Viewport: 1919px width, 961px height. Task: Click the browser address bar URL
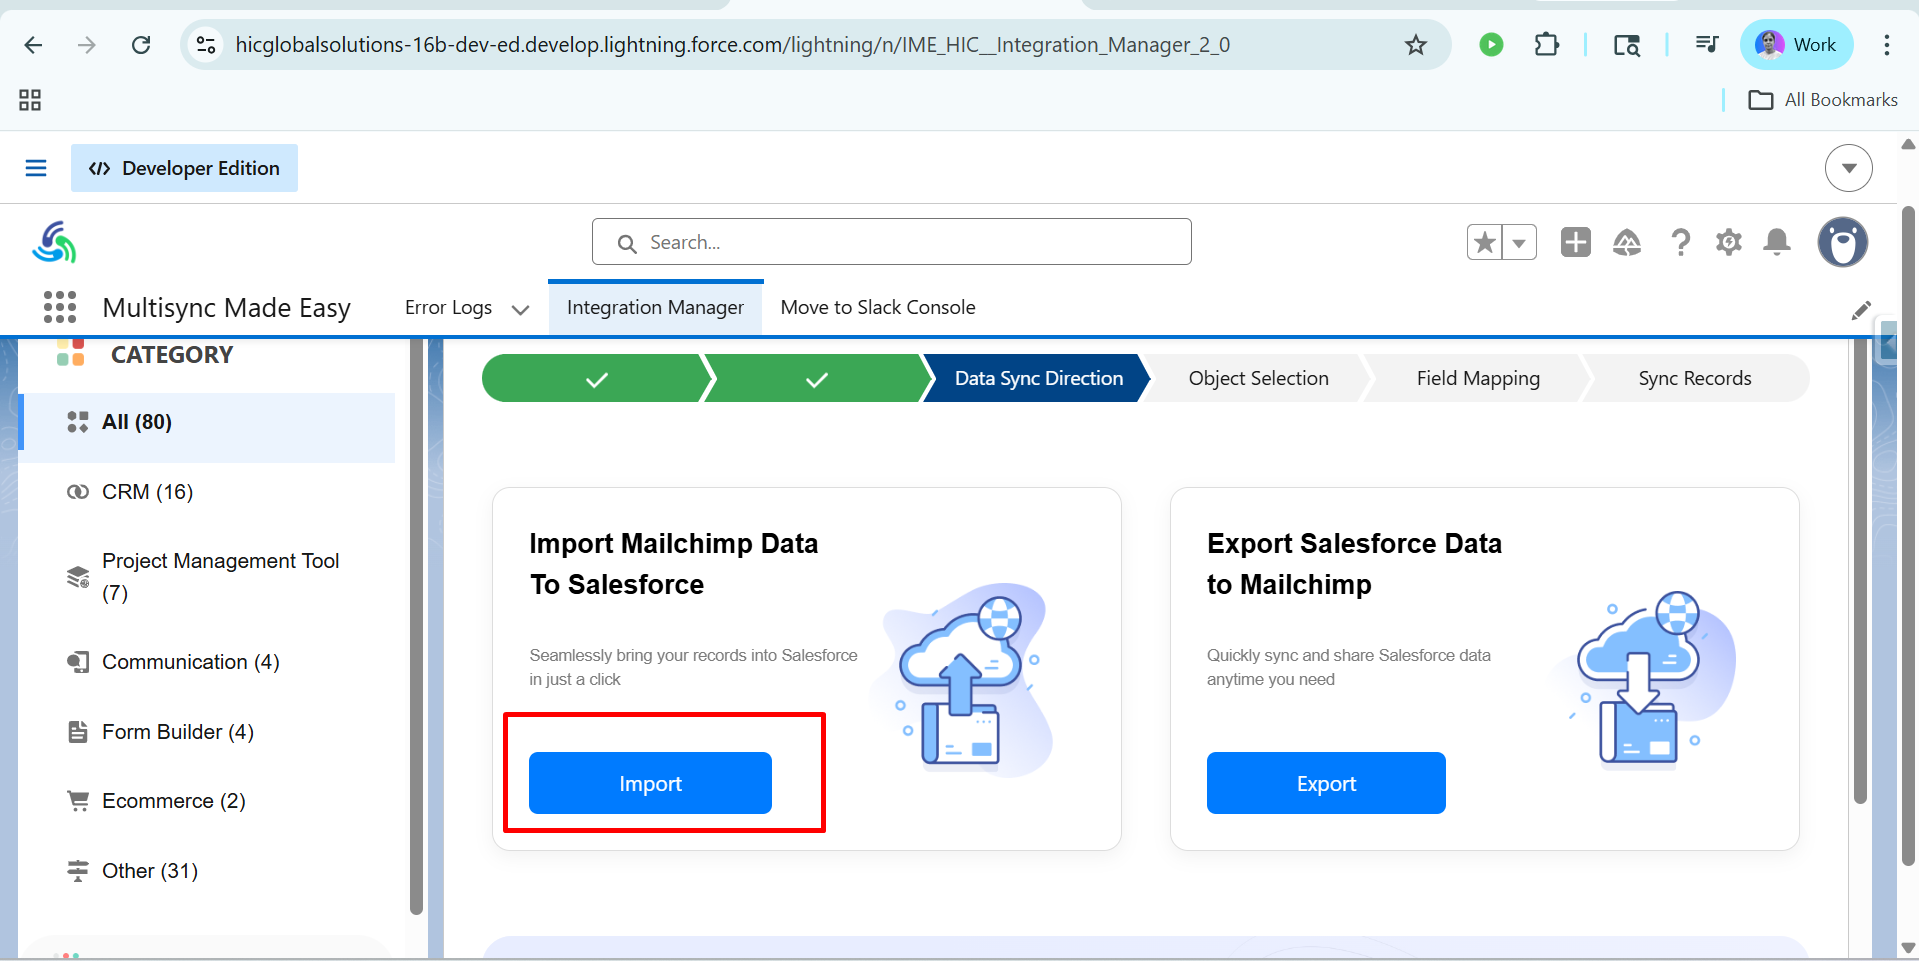[x=732, y=45]
